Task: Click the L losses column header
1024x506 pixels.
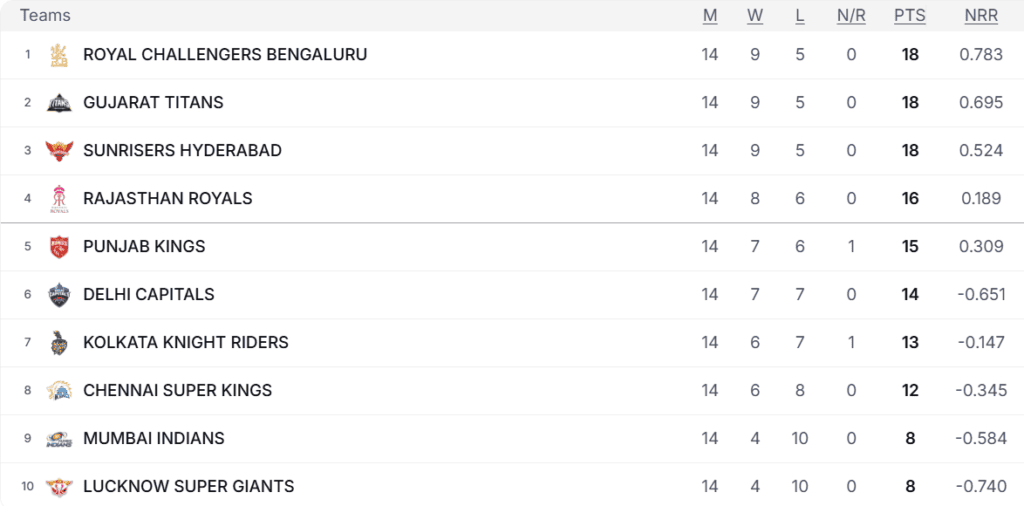Action: tap(800, 16)
